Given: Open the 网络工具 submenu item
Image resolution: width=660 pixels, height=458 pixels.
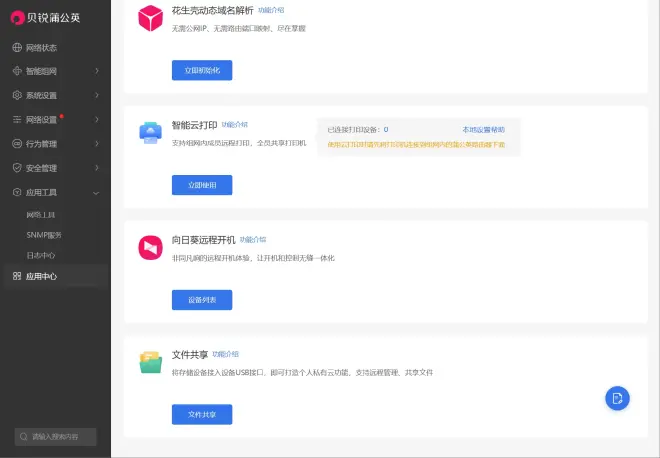Looking at the screenshot, I should click(x=40, y=214).
